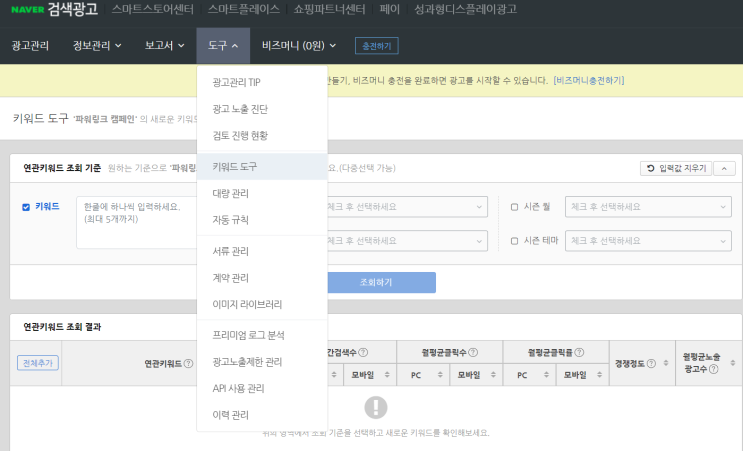Collapse the 도구 menu
This screenshot has width=743, height=451.
pyautogui.click(x=223, y=45)
